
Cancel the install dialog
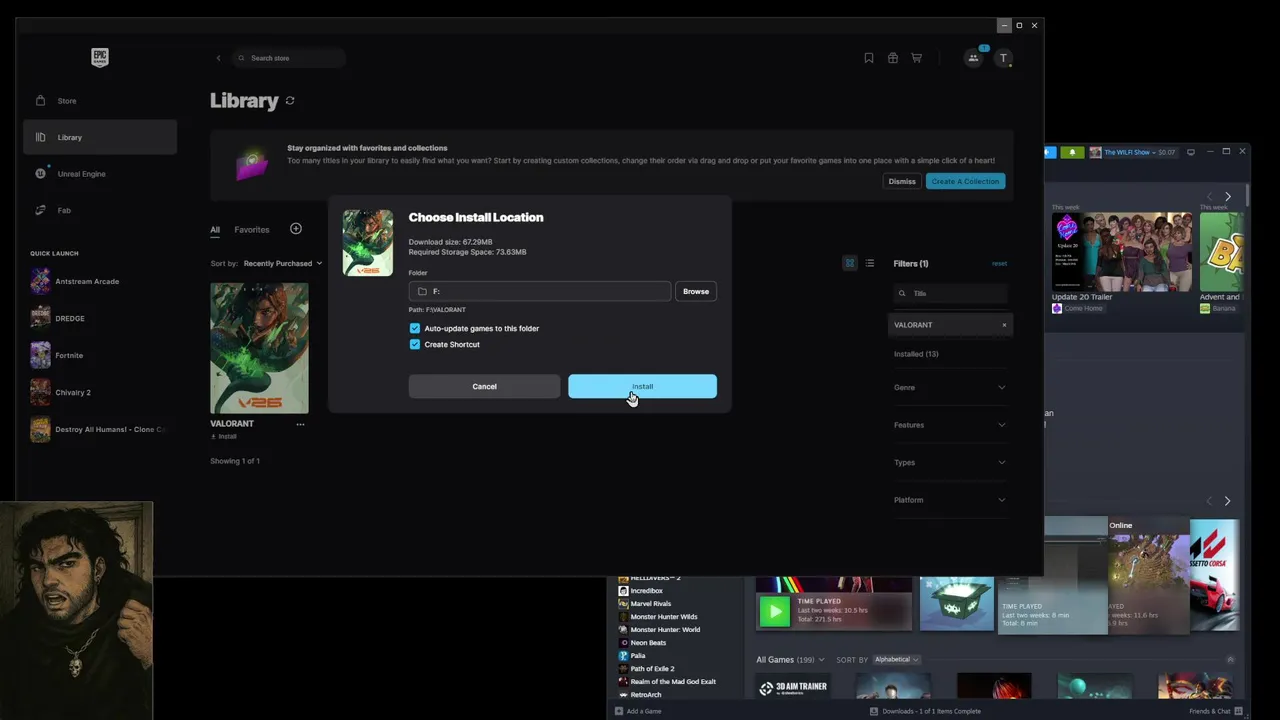point(484,386)
